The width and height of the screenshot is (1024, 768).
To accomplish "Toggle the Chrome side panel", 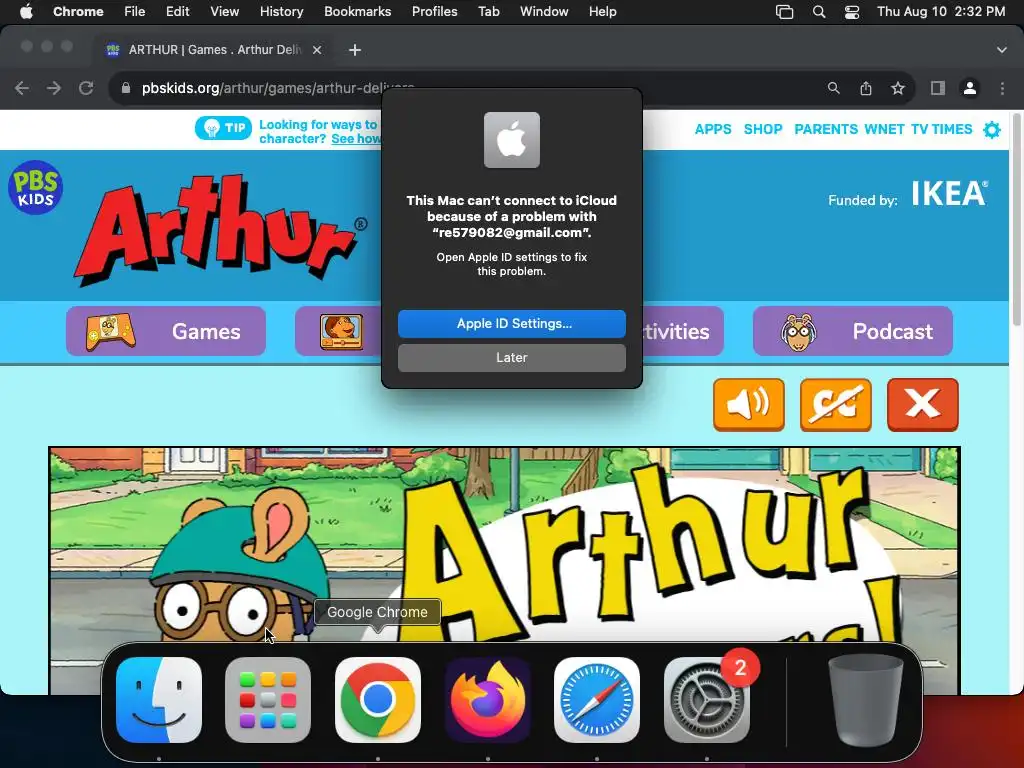I will pos(938,88).
